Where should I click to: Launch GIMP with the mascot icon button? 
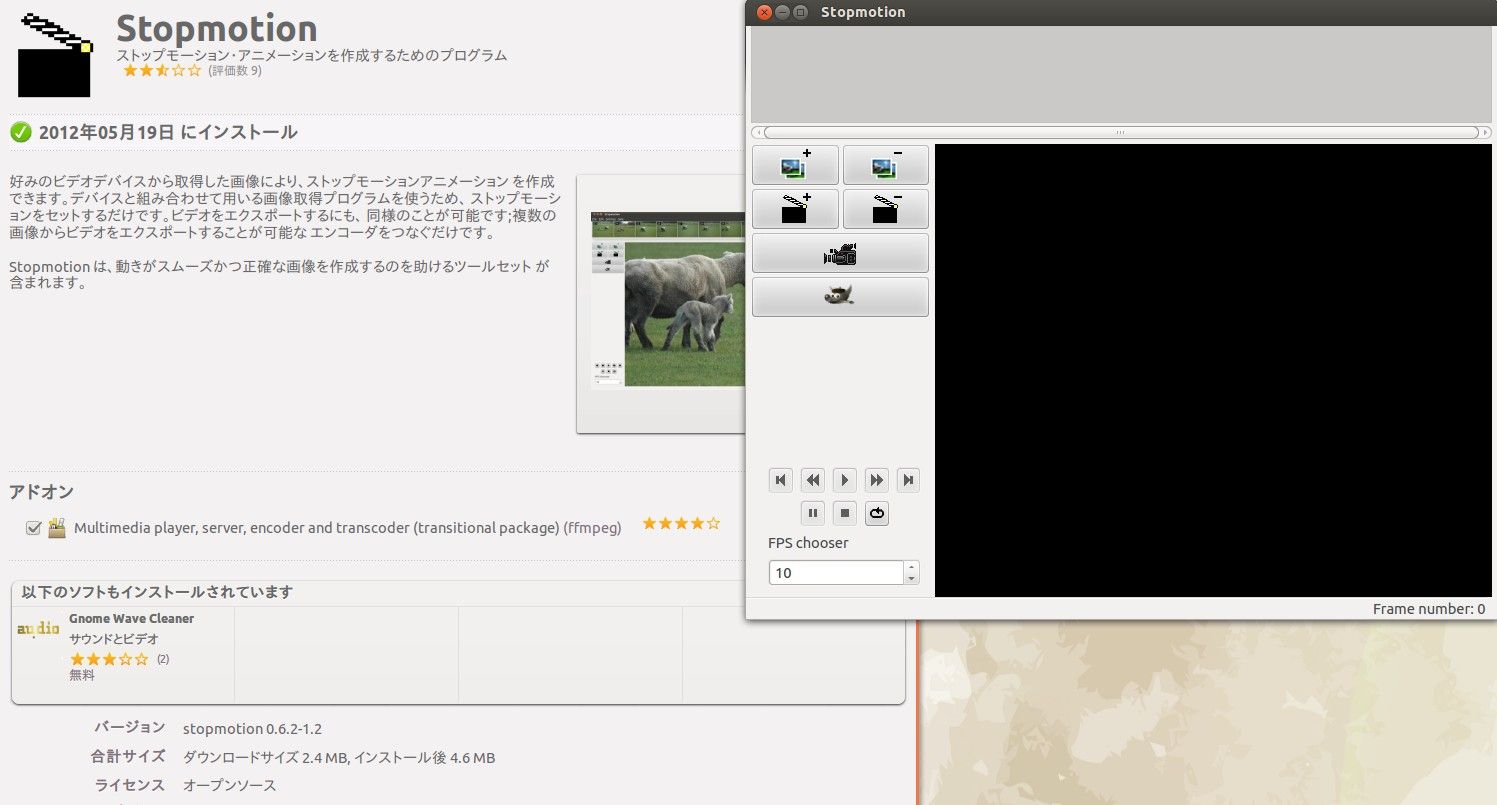click(x=840, y=297)
